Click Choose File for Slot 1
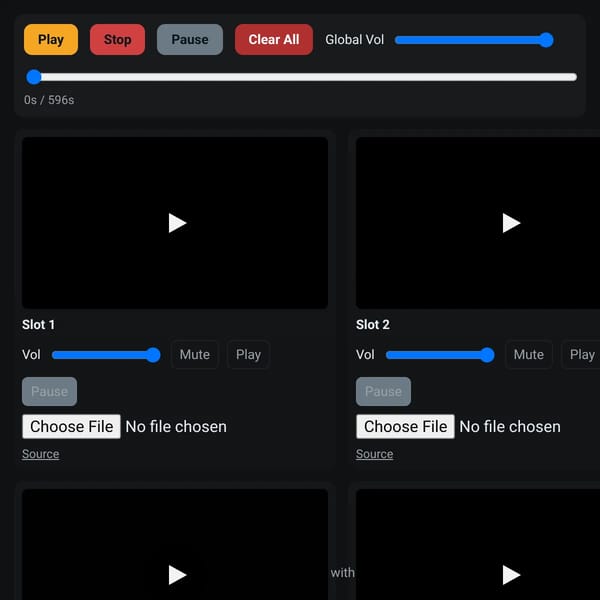The height and width of the screenshot is (600, 600). pyautogui.click(x=72, y=426)
